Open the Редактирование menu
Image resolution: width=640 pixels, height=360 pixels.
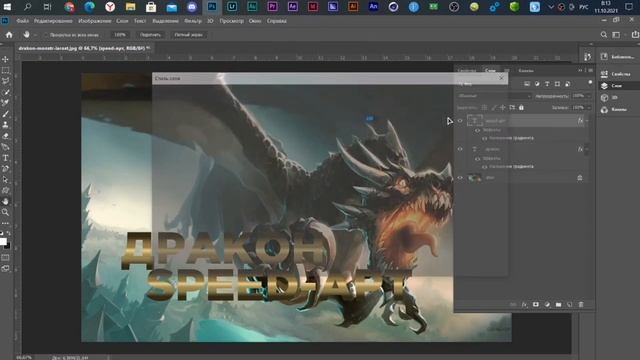pos(53,21)
